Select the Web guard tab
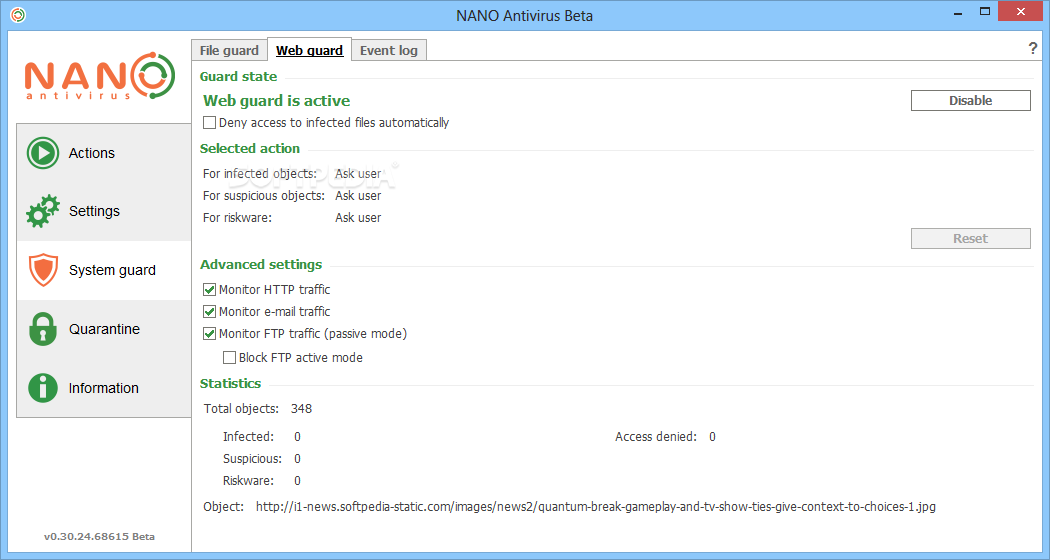The width and height of the screenshot is (1050, 560). (x=309, y=50)
